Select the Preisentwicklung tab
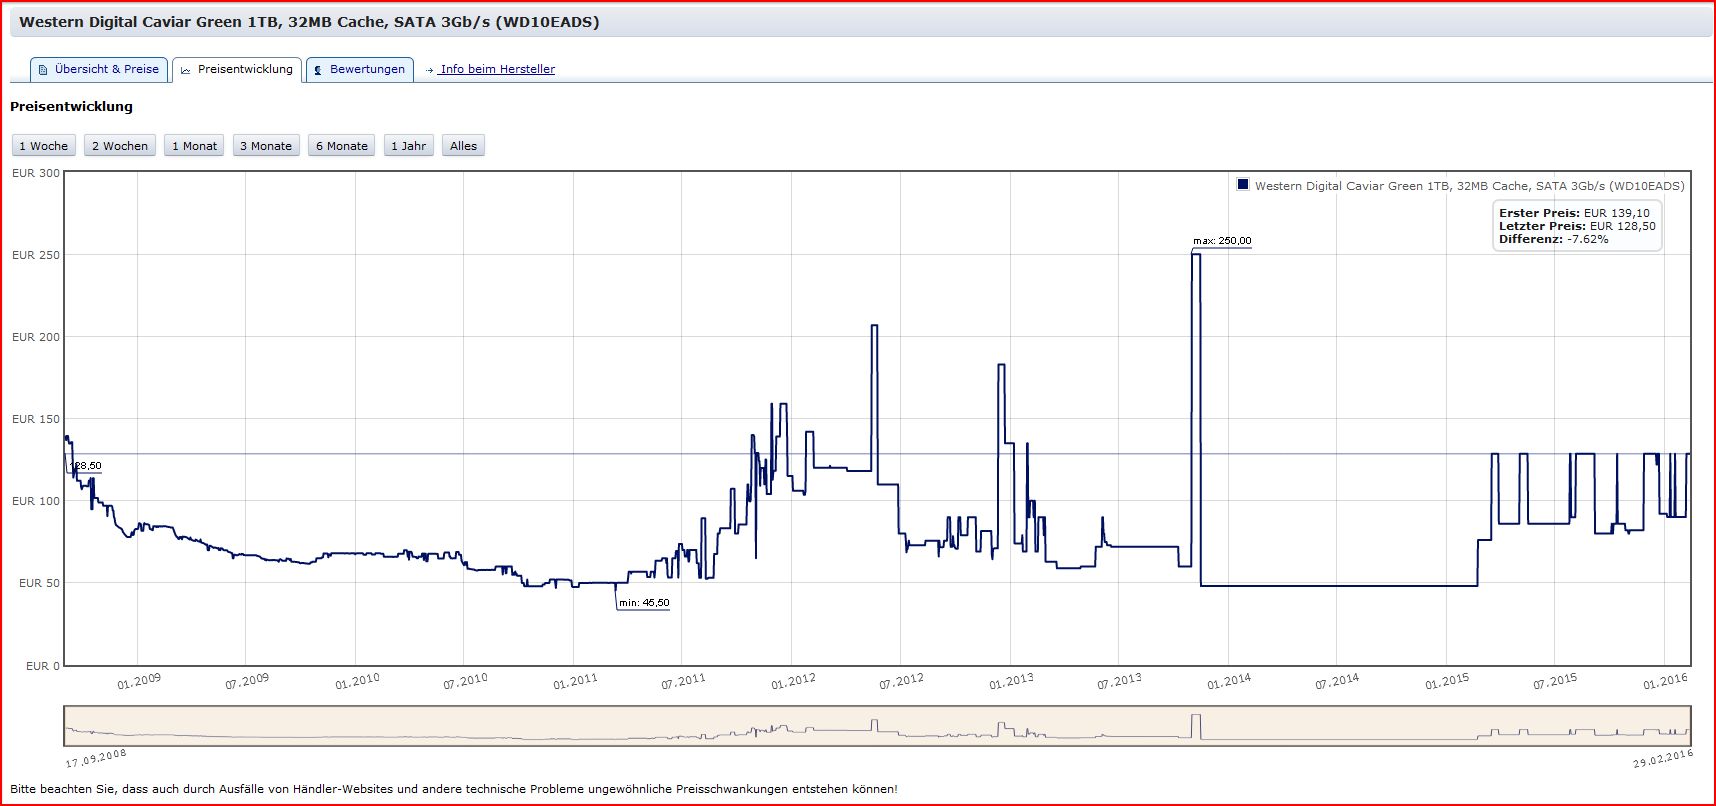The height and width of the screenshot is (806, 1716). [237, 70]
